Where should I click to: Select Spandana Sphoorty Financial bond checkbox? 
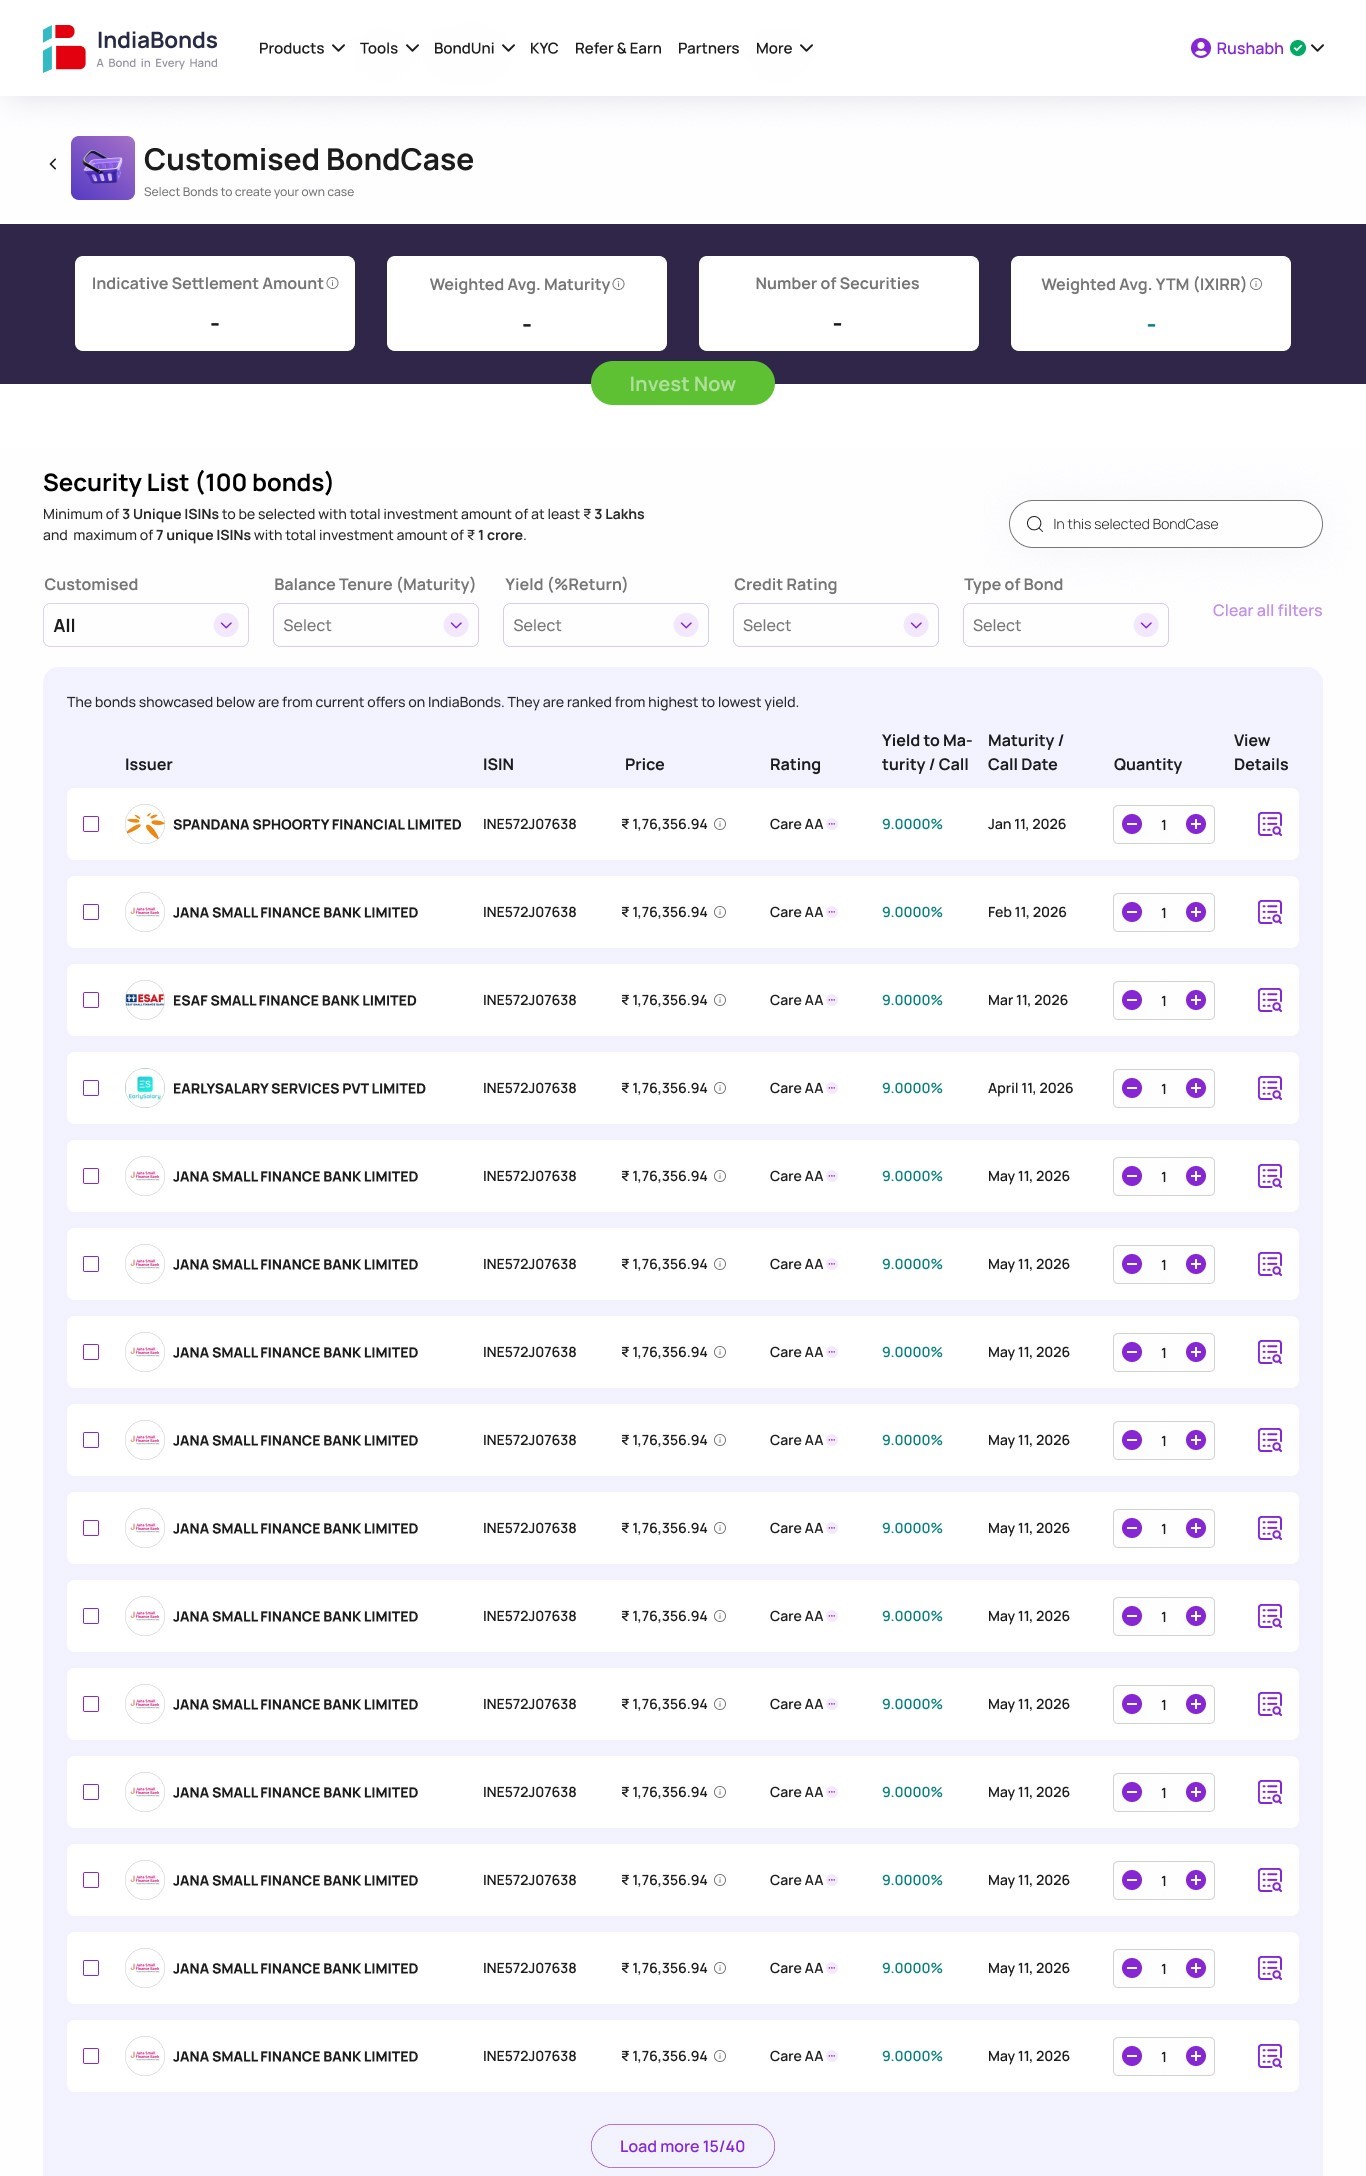[x=91, y=824]
